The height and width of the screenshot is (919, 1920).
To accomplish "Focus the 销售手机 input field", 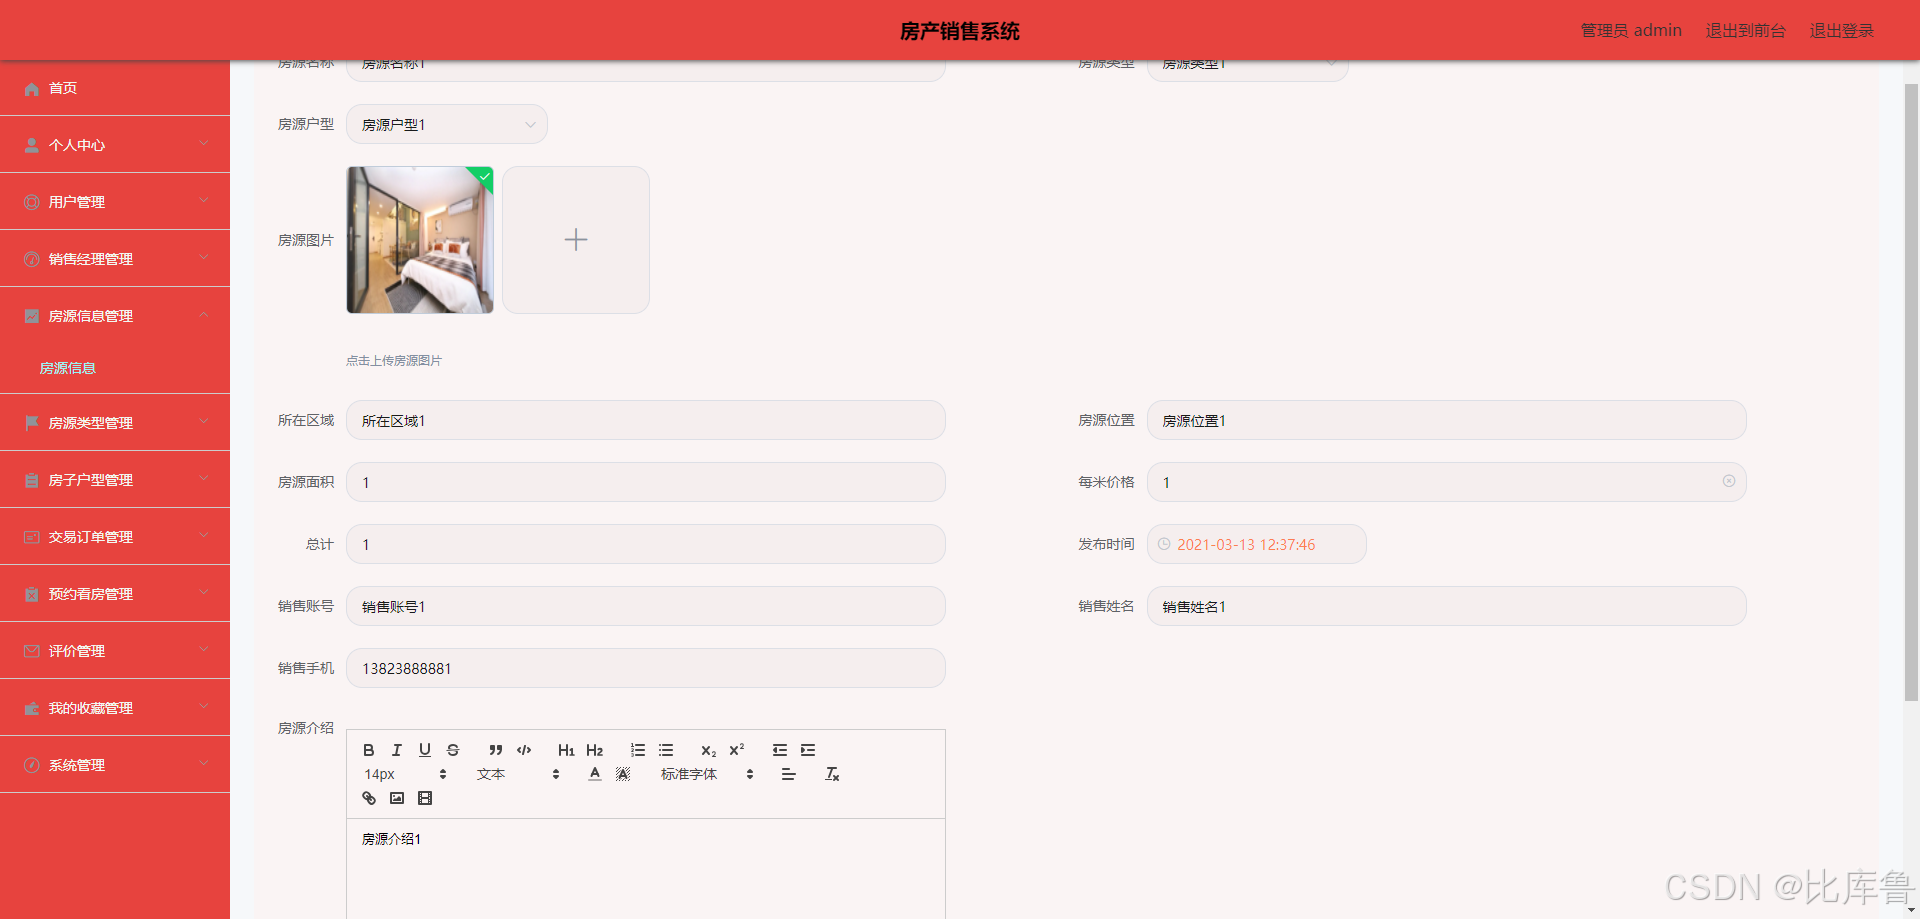I will click(646, 668).
